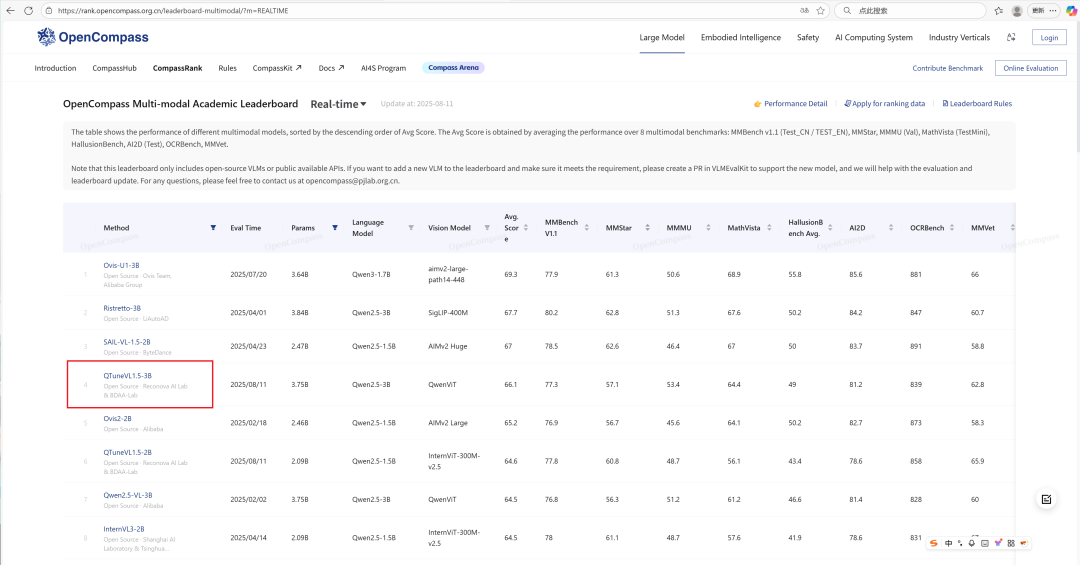Image resolution: width=1080 pixels, height=565 pixels.
Task: Open the floating feedback note icon
Action: pyautogui.click(x=1046, y=500)
